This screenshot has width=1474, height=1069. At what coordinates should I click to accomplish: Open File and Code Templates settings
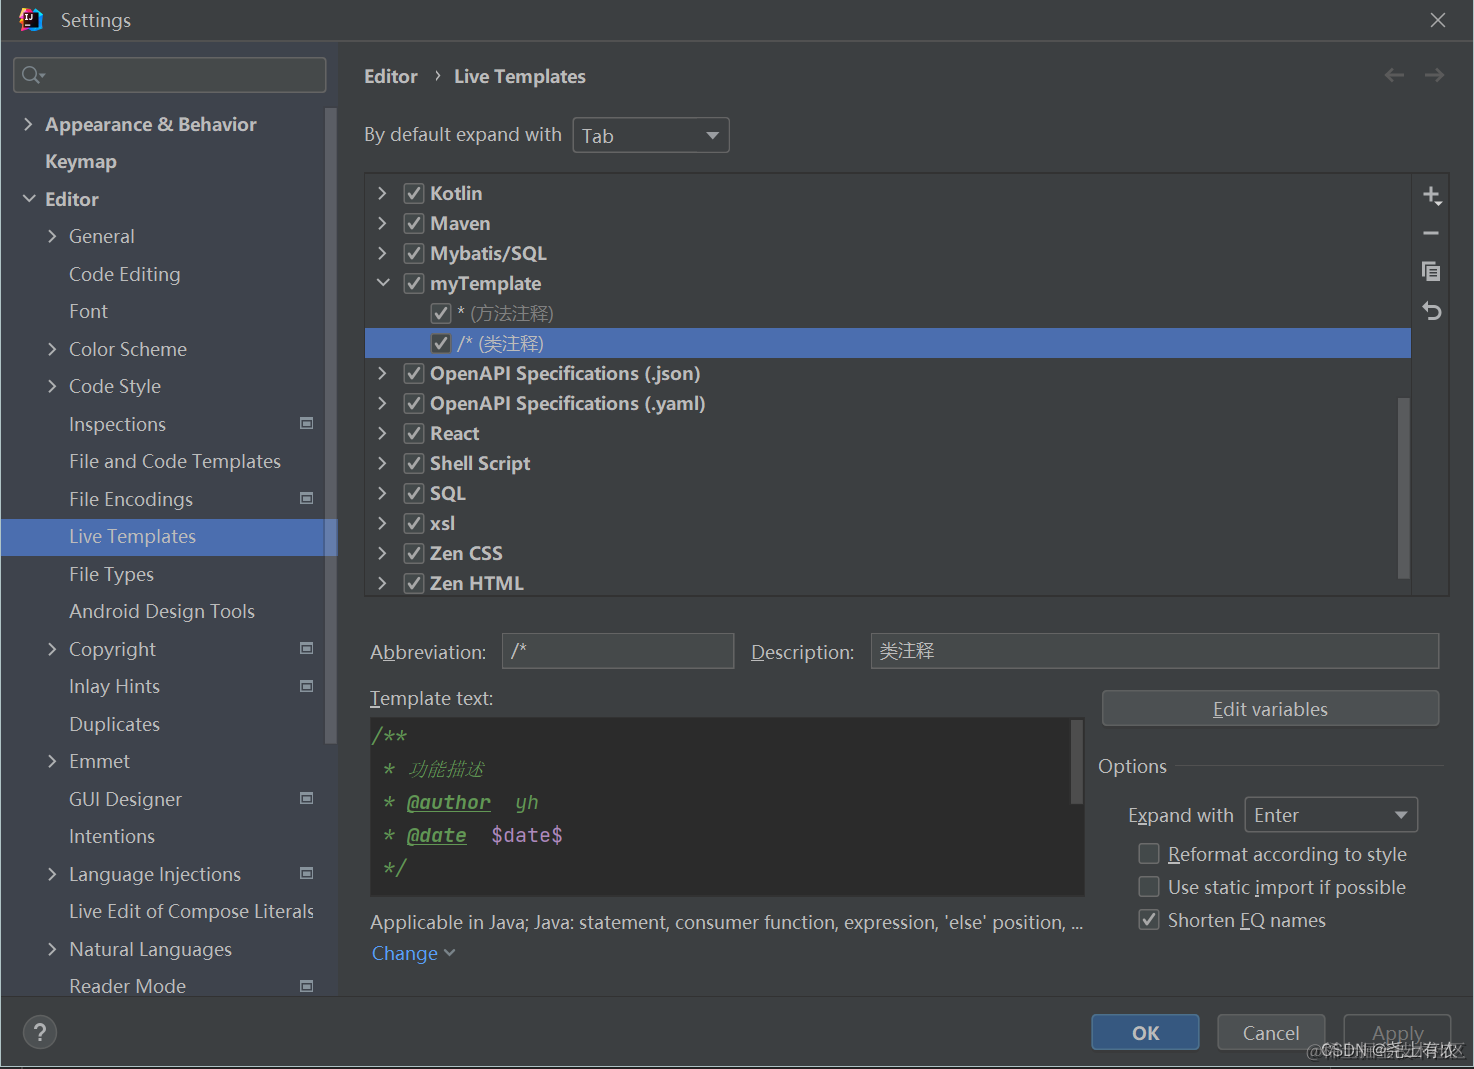pos(175,461)
